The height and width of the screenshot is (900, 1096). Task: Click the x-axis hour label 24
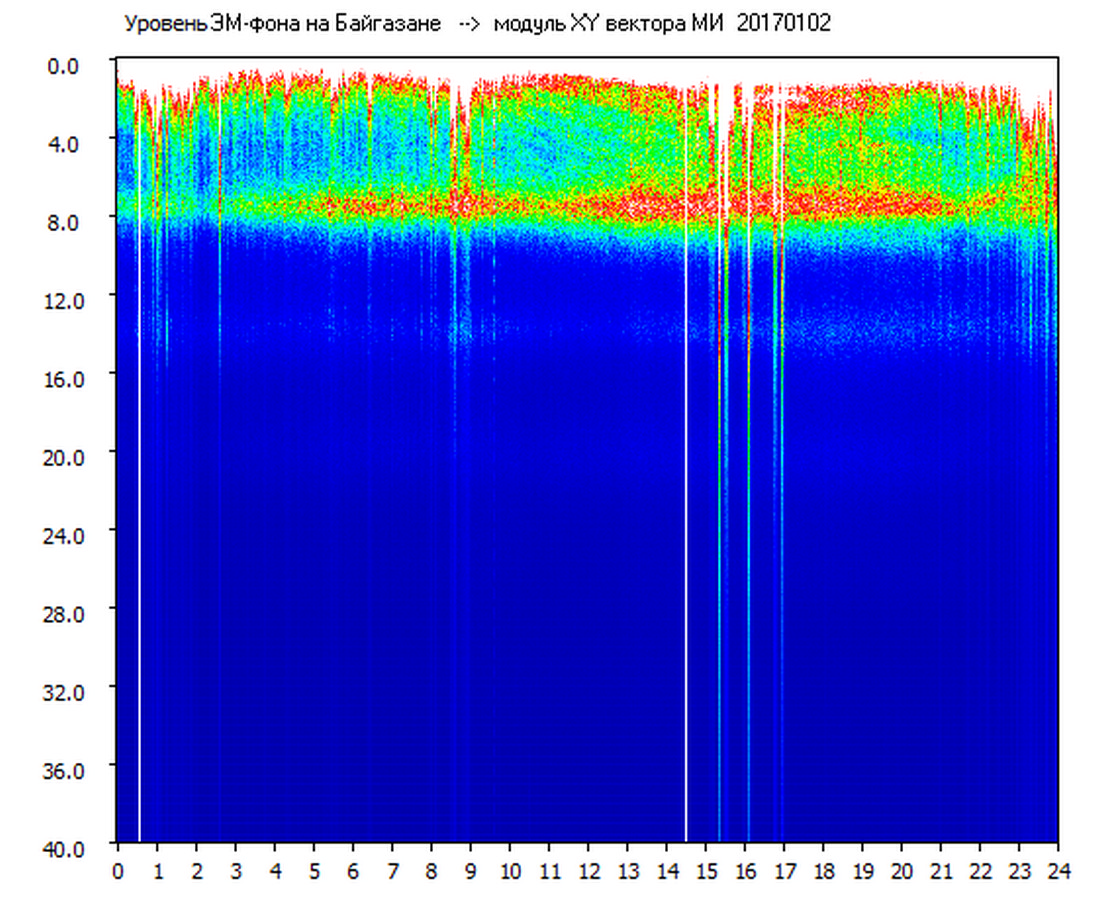1058,871
